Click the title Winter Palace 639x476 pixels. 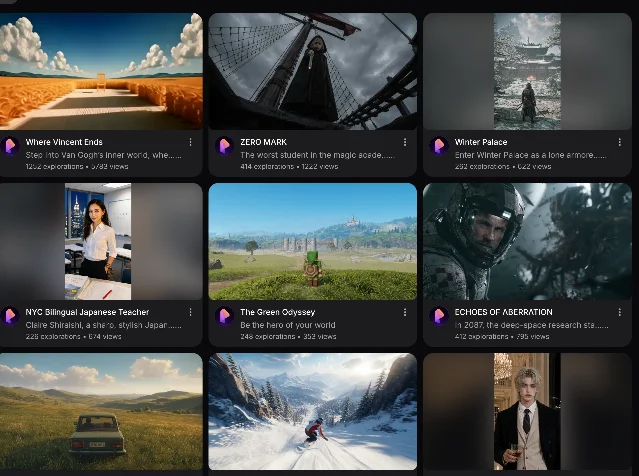tap(481, 142)
